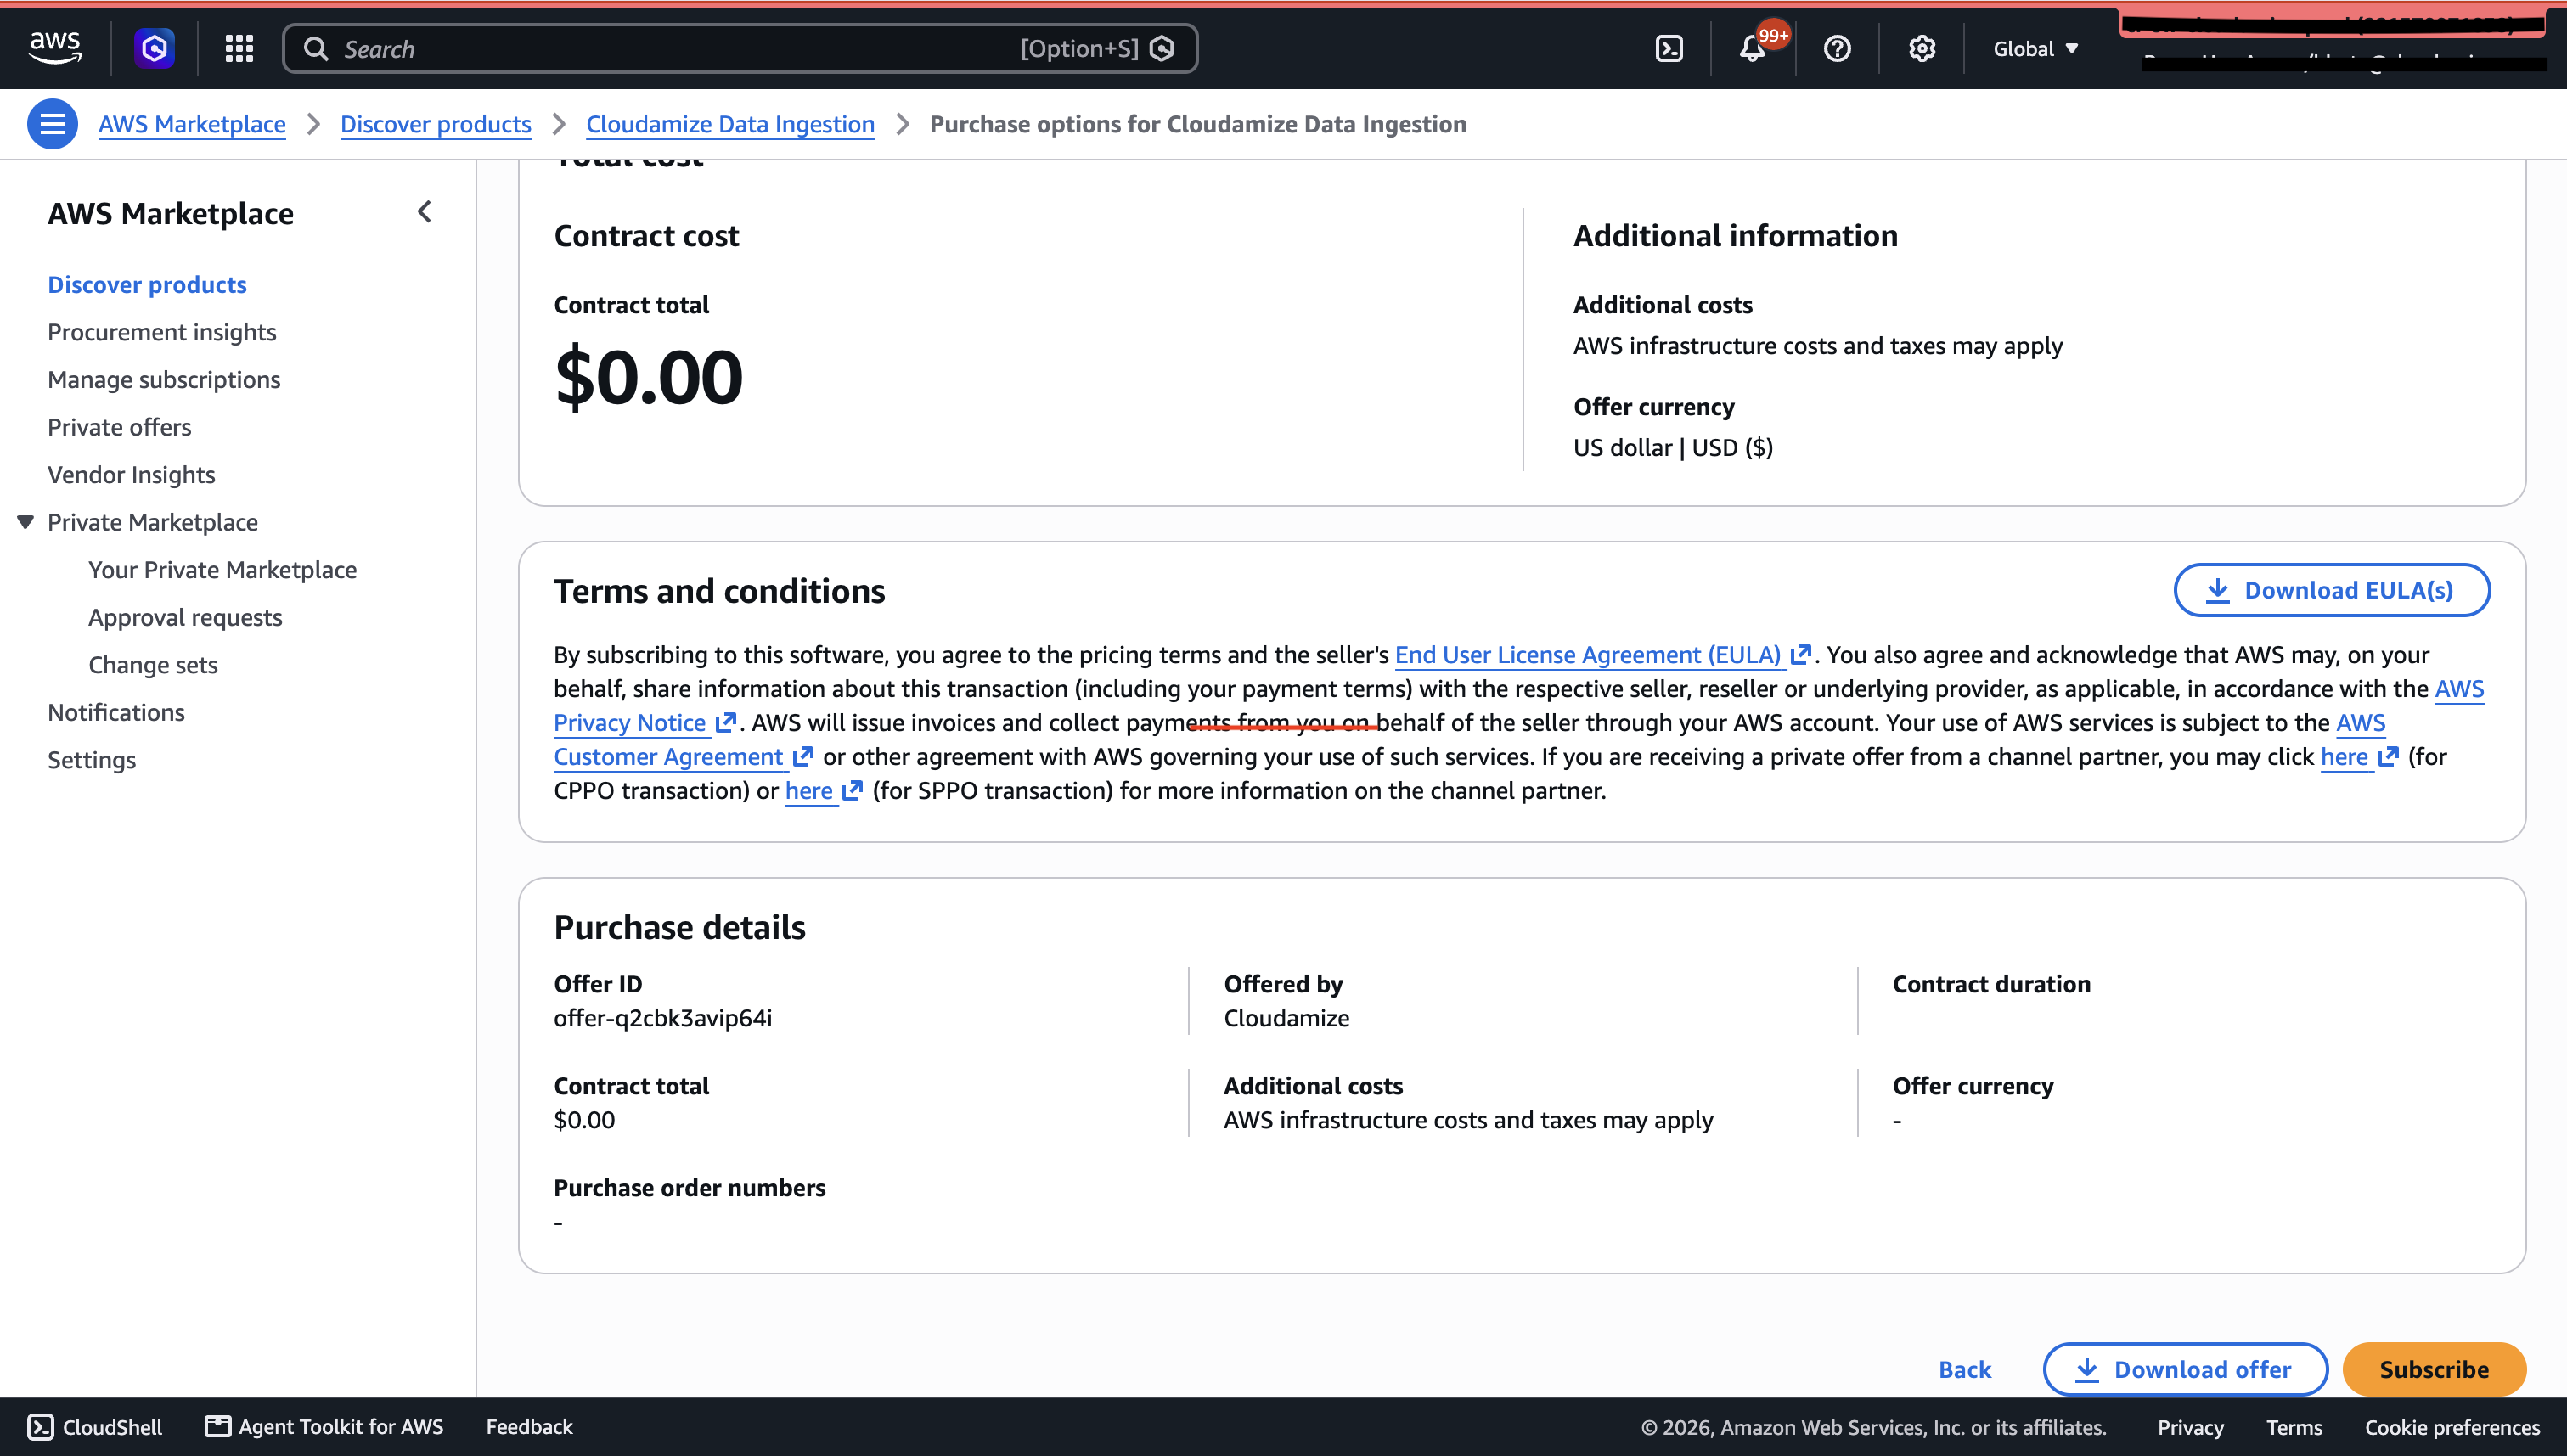
Task: Click the offer ID 'offer-q2cbk3avip64i'
Action: click(x=663, y=1017)
